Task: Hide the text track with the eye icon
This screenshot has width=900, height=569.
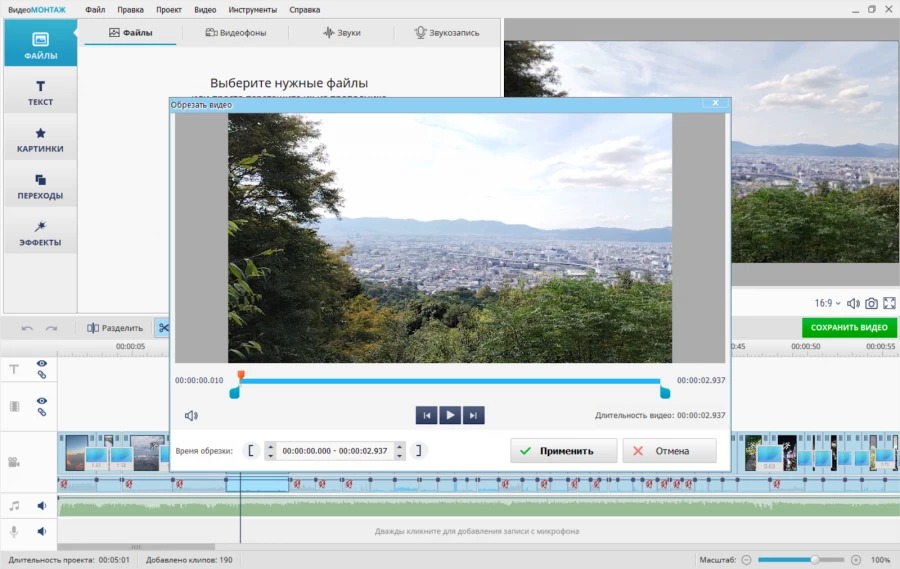Action: point(42,363)
